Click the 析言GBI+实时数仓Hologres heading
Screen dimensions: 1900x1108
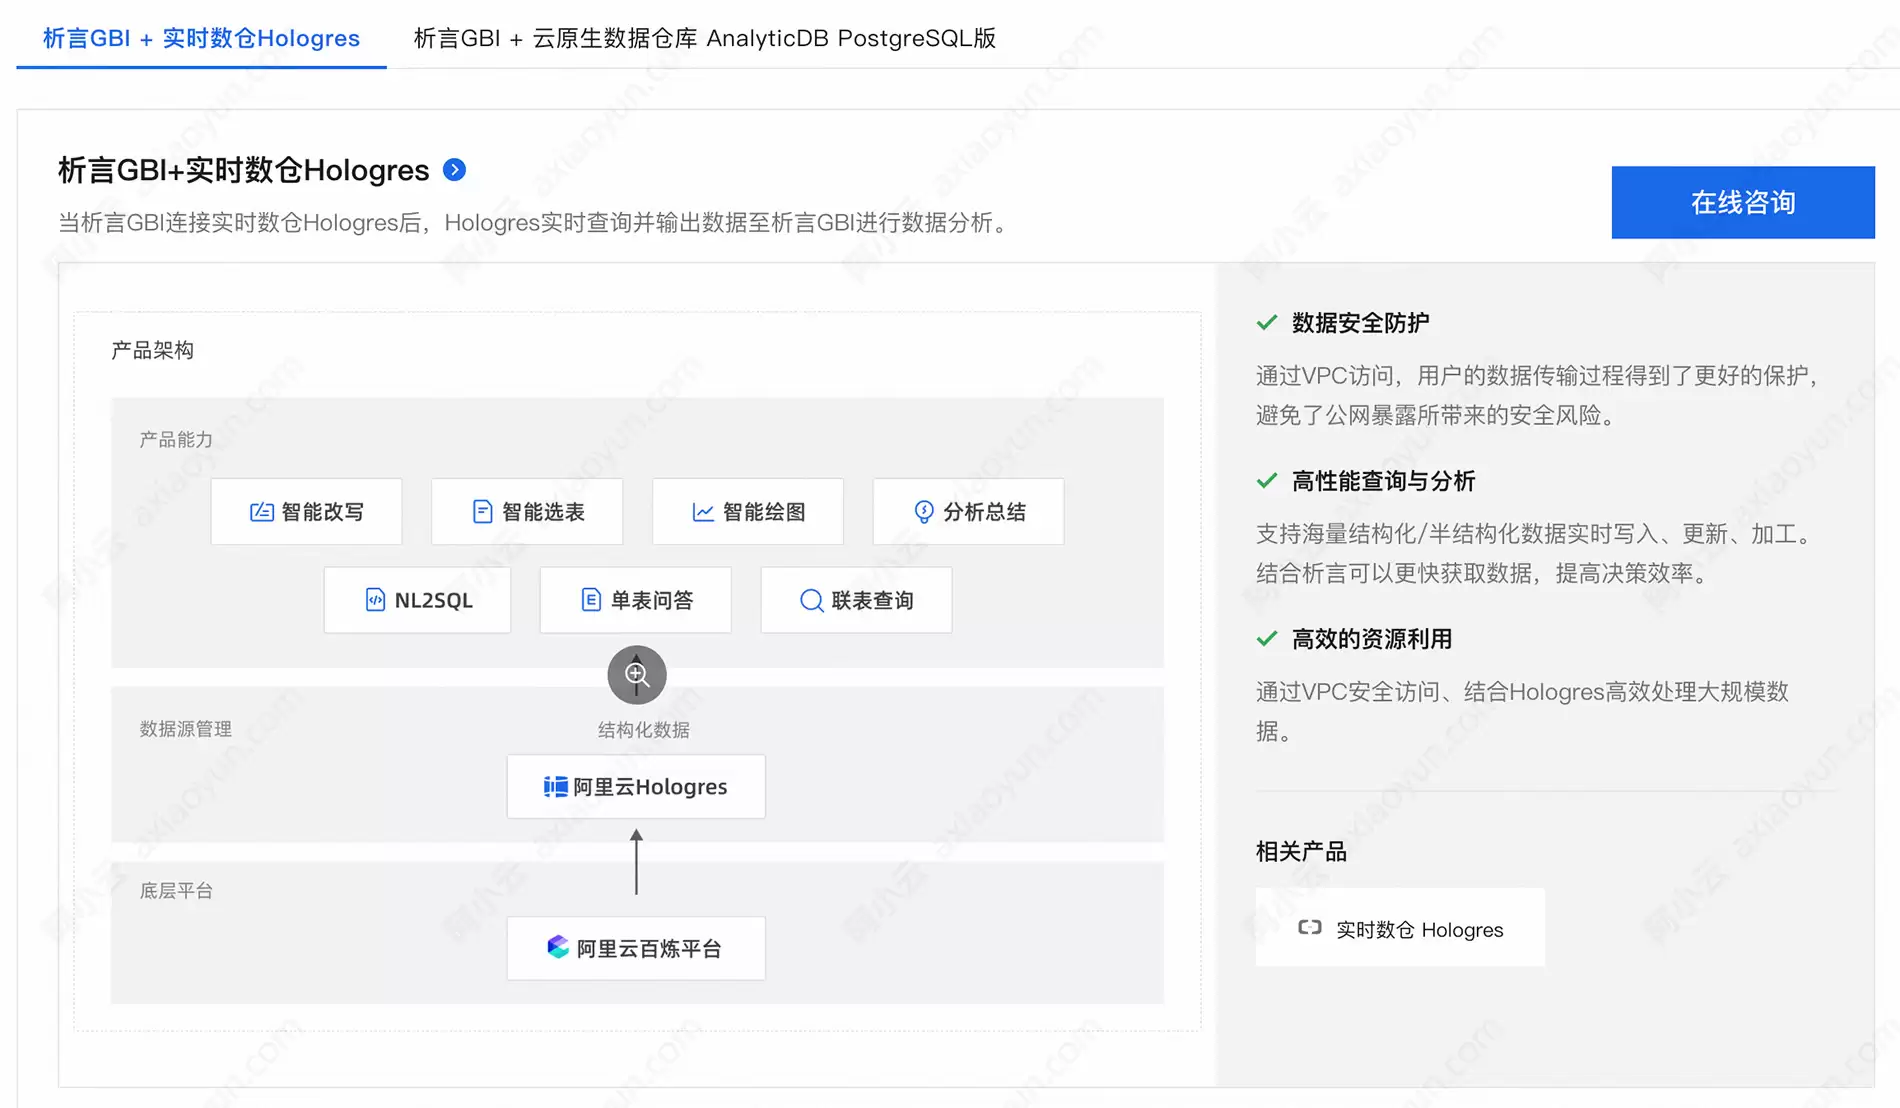point(244,170)
